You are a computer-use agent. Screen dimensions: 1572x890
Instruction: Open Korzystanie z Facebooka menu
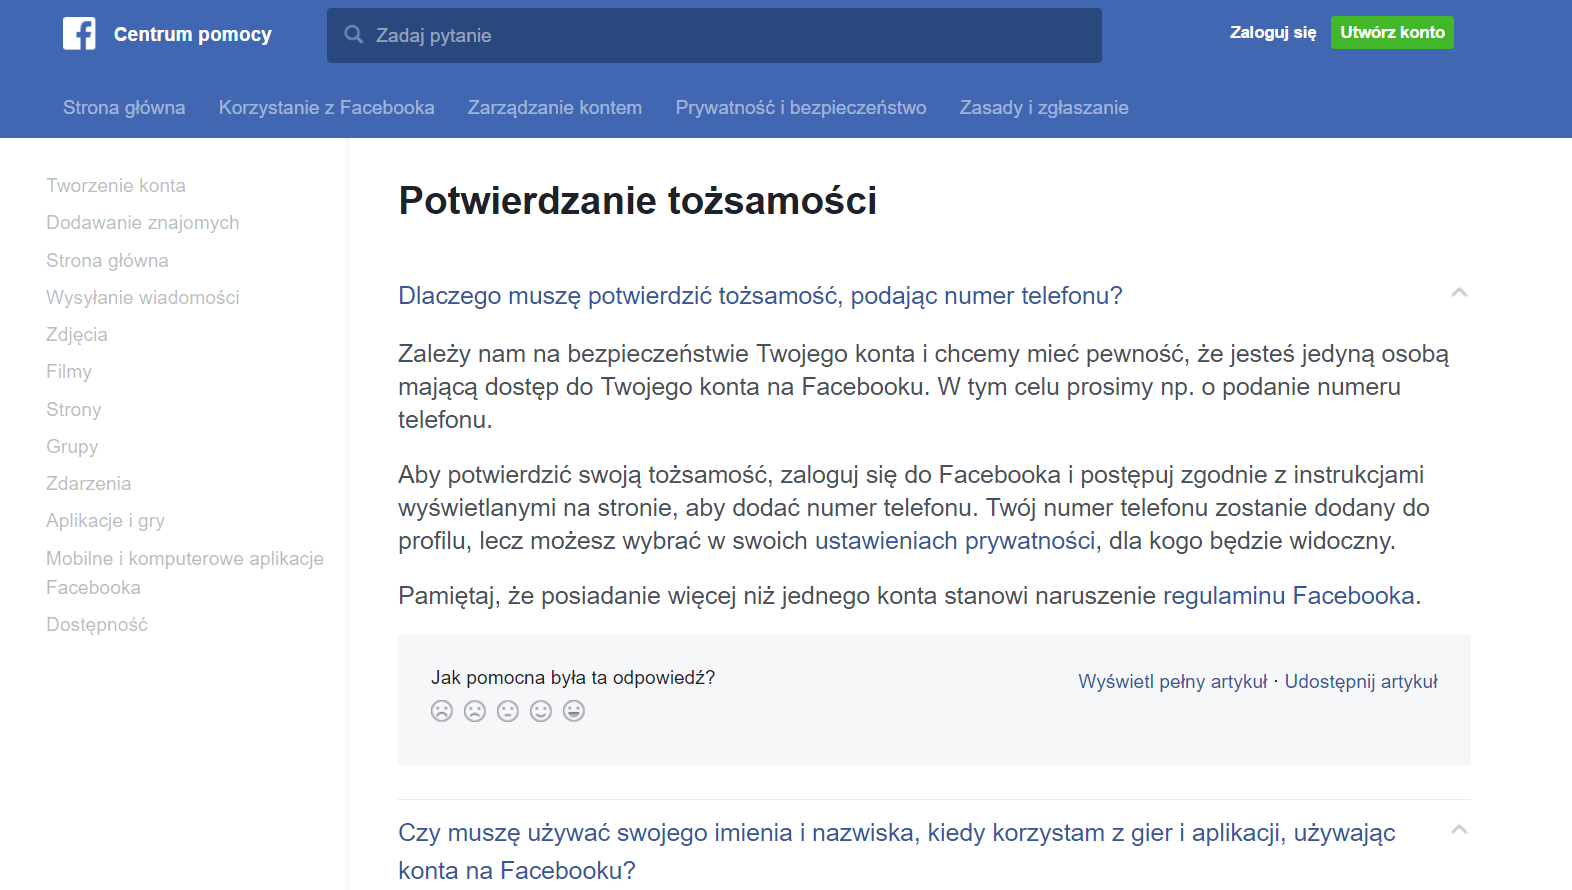[x=327, y=108]
